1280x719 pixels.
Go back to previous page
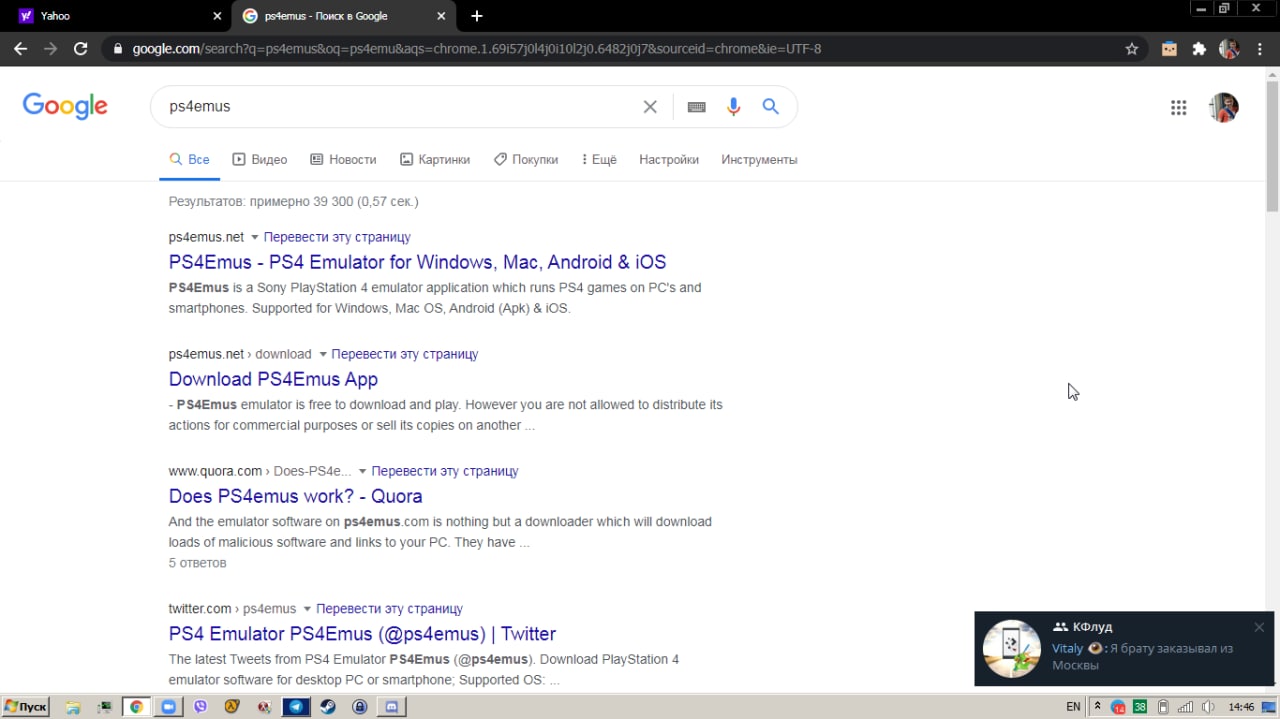[20, 48]
